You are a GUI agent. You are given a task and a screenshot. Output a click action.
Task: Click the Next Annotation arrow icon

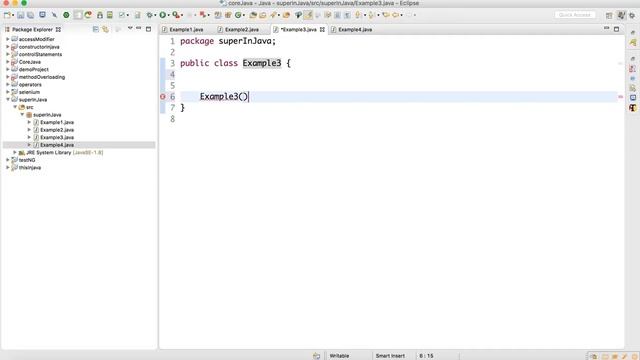(358, 15)
